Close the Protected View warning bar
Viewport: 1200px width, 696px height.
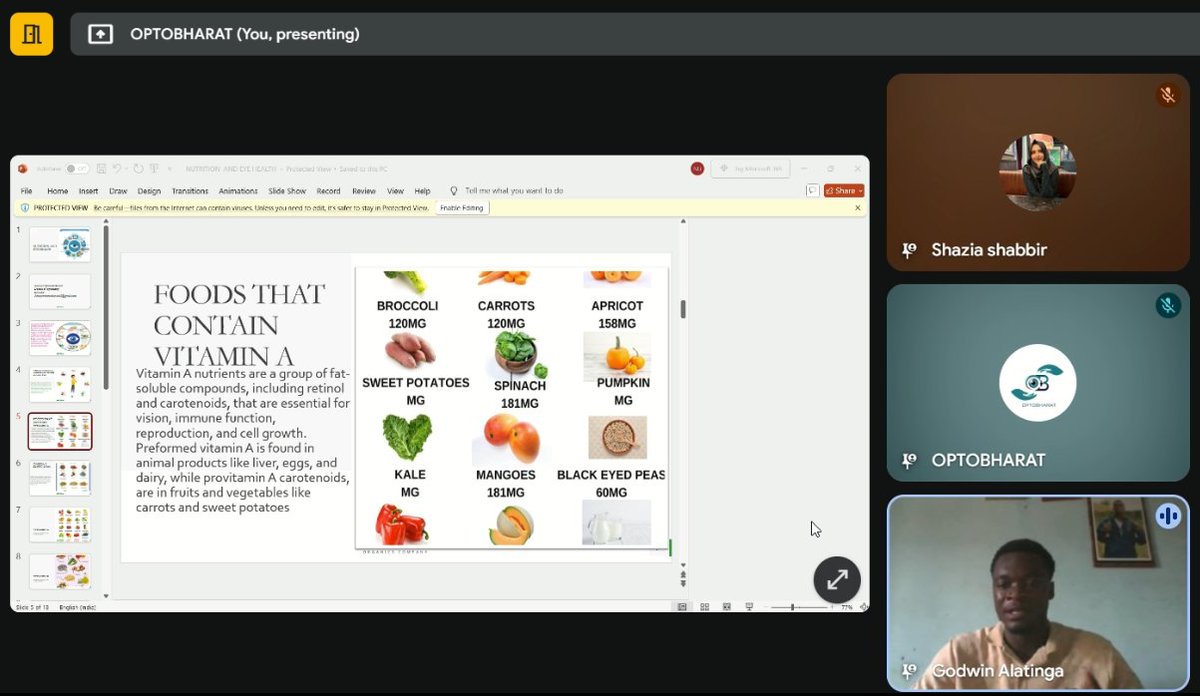tap(857, 208)
